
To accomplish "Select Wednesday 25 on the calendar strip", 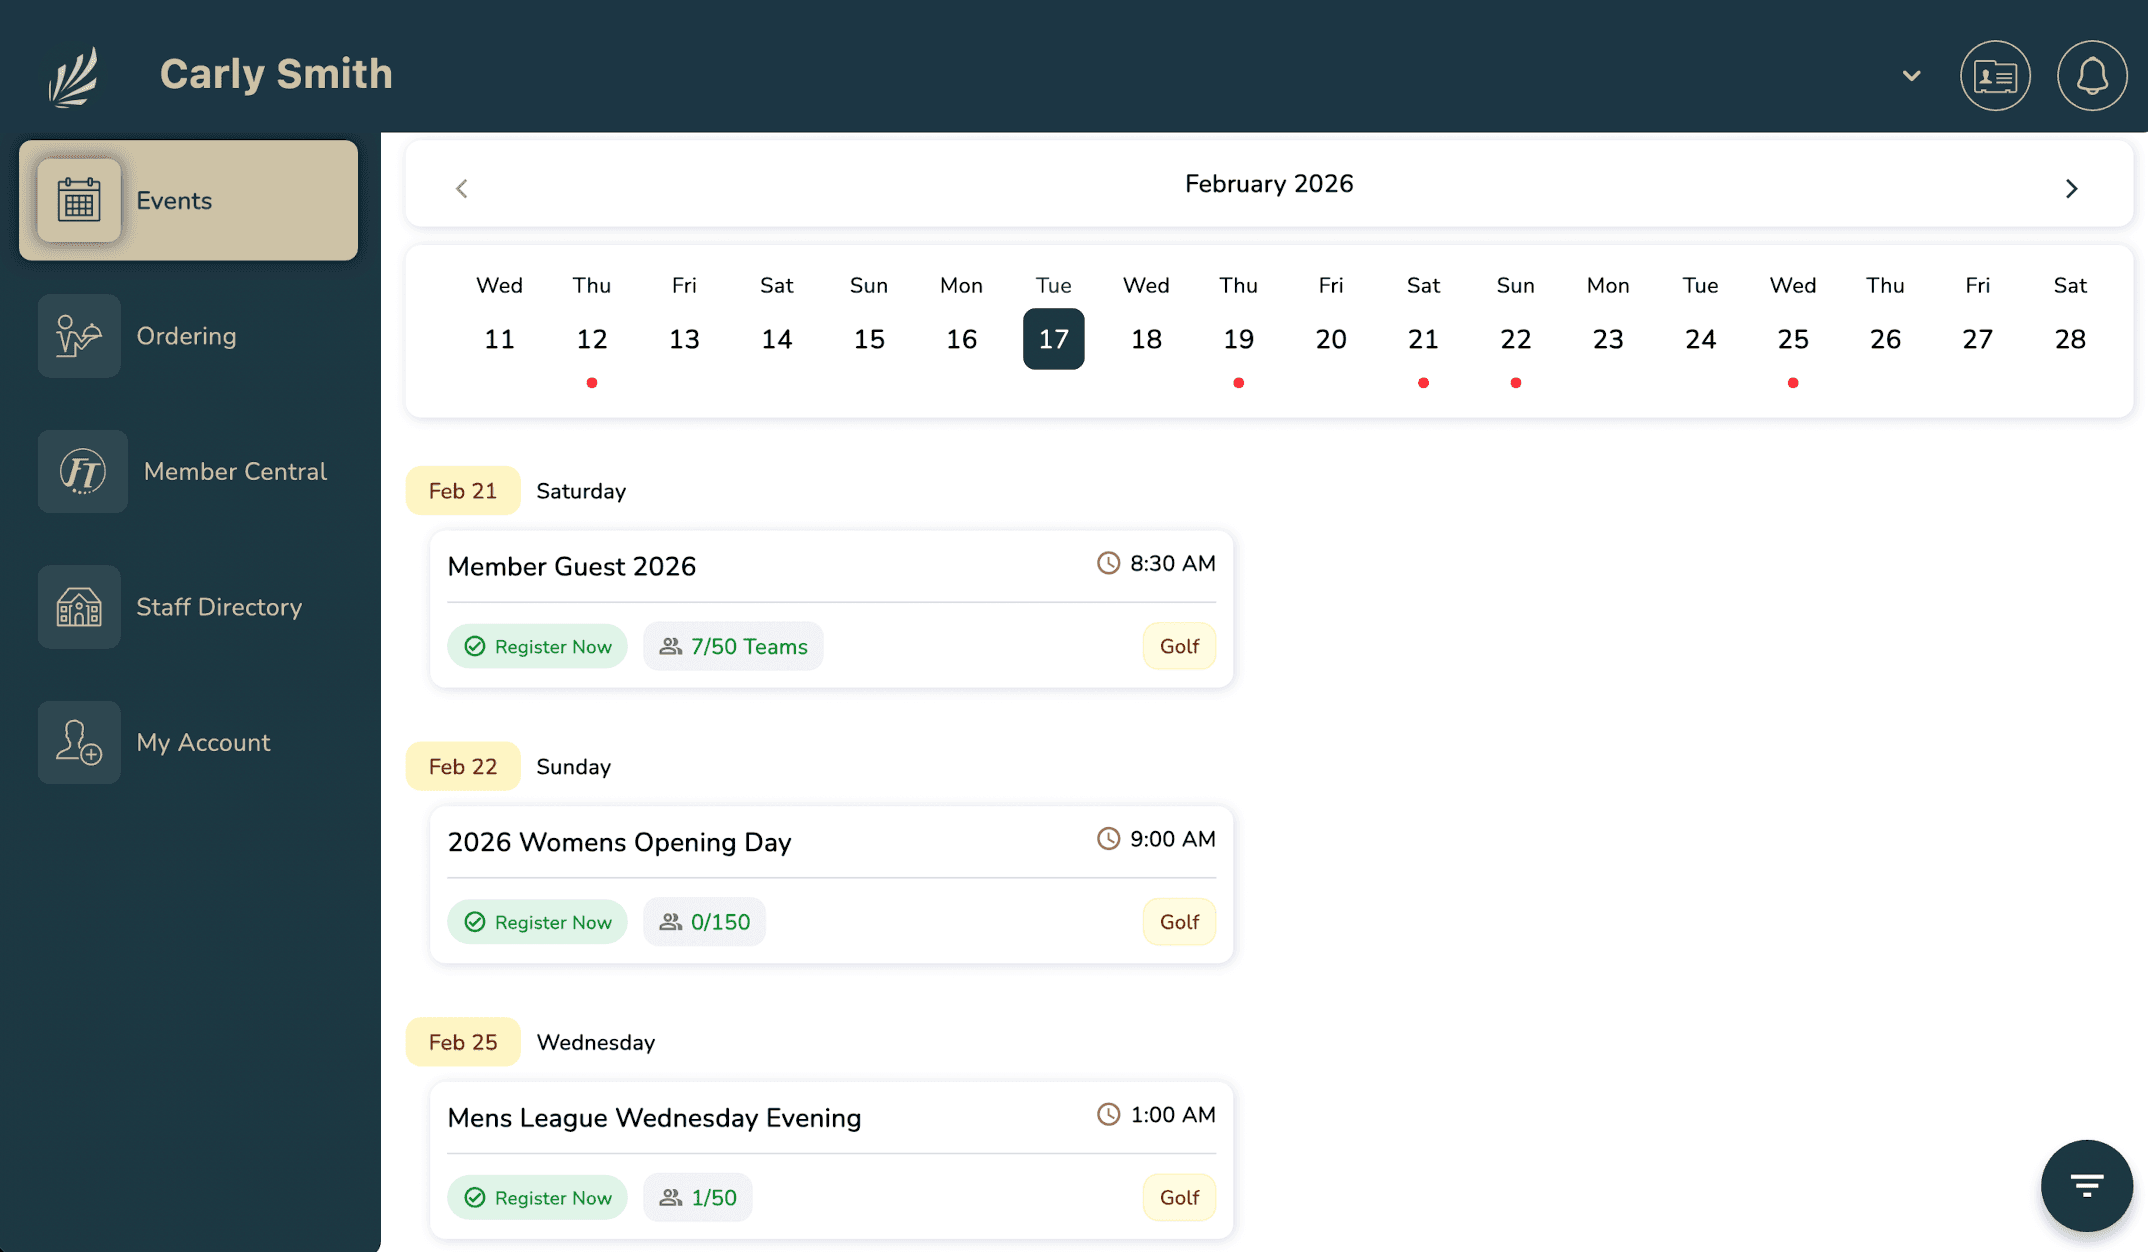I will pos(1792,339).
